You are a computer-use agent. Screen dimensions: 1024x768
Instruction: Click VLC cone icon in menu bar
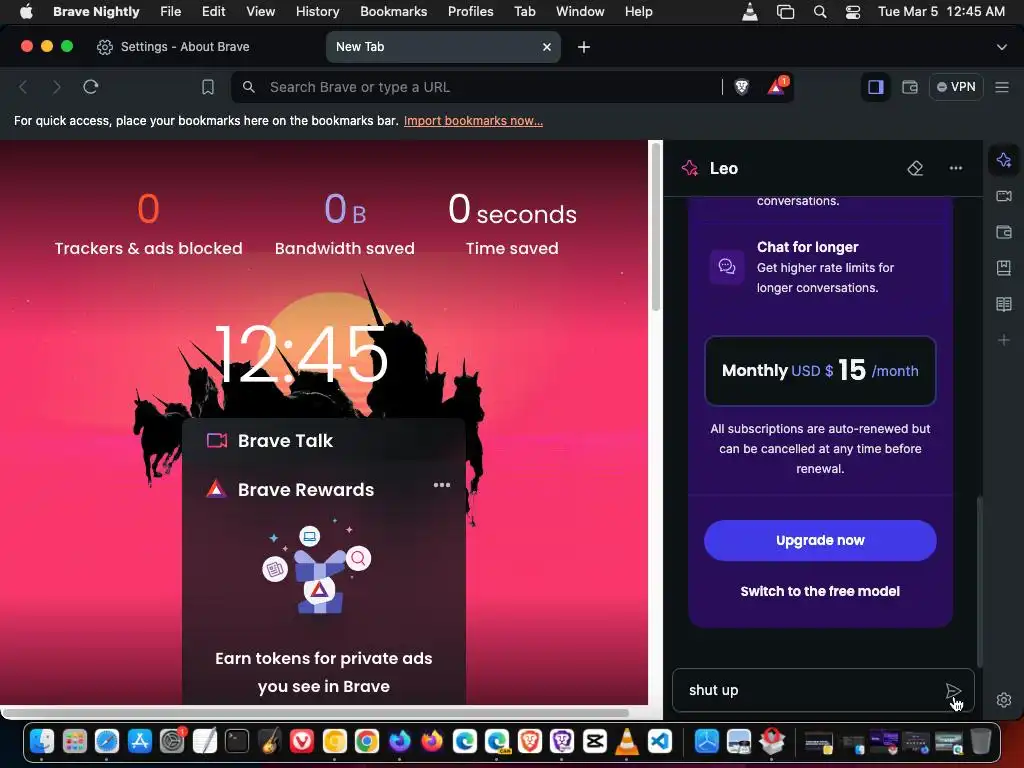pos(750,12)
